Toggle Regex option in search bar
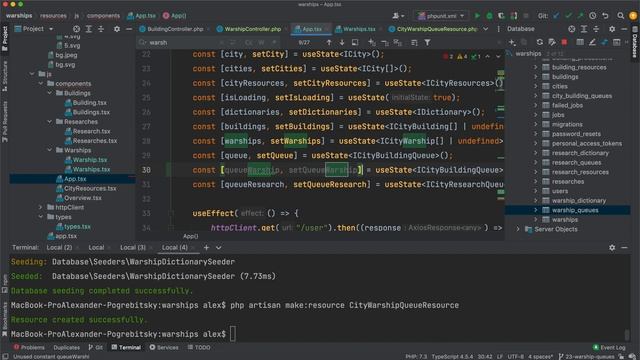640x360 pixels. click(275, 42)
